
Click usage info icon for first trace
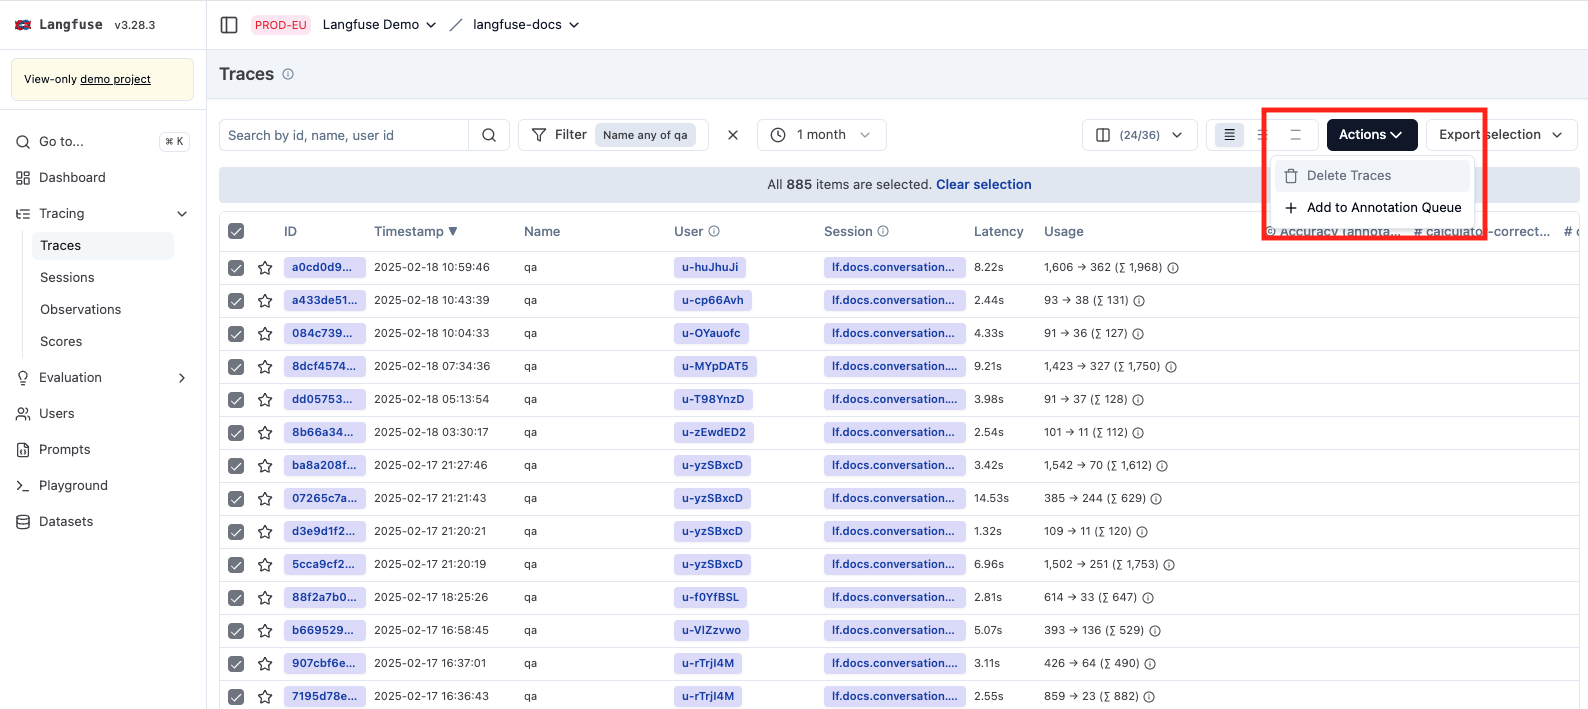(1173, 268)
